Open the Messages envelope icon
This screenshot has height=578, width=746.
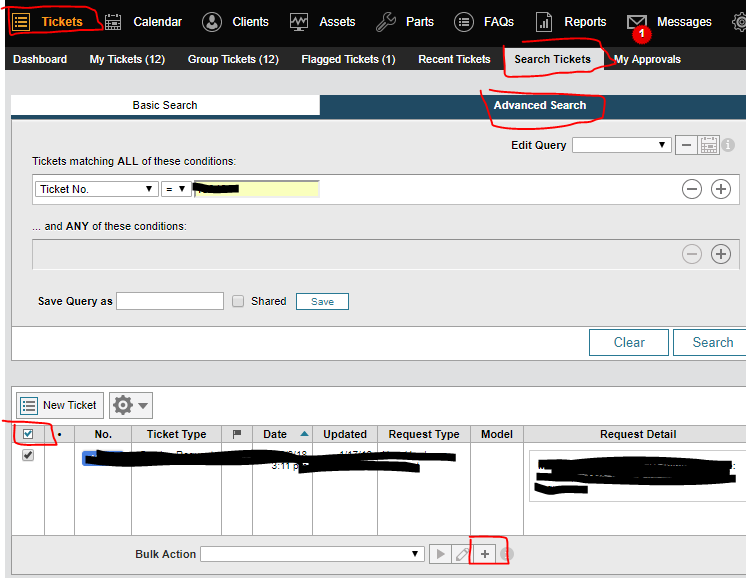637,22
